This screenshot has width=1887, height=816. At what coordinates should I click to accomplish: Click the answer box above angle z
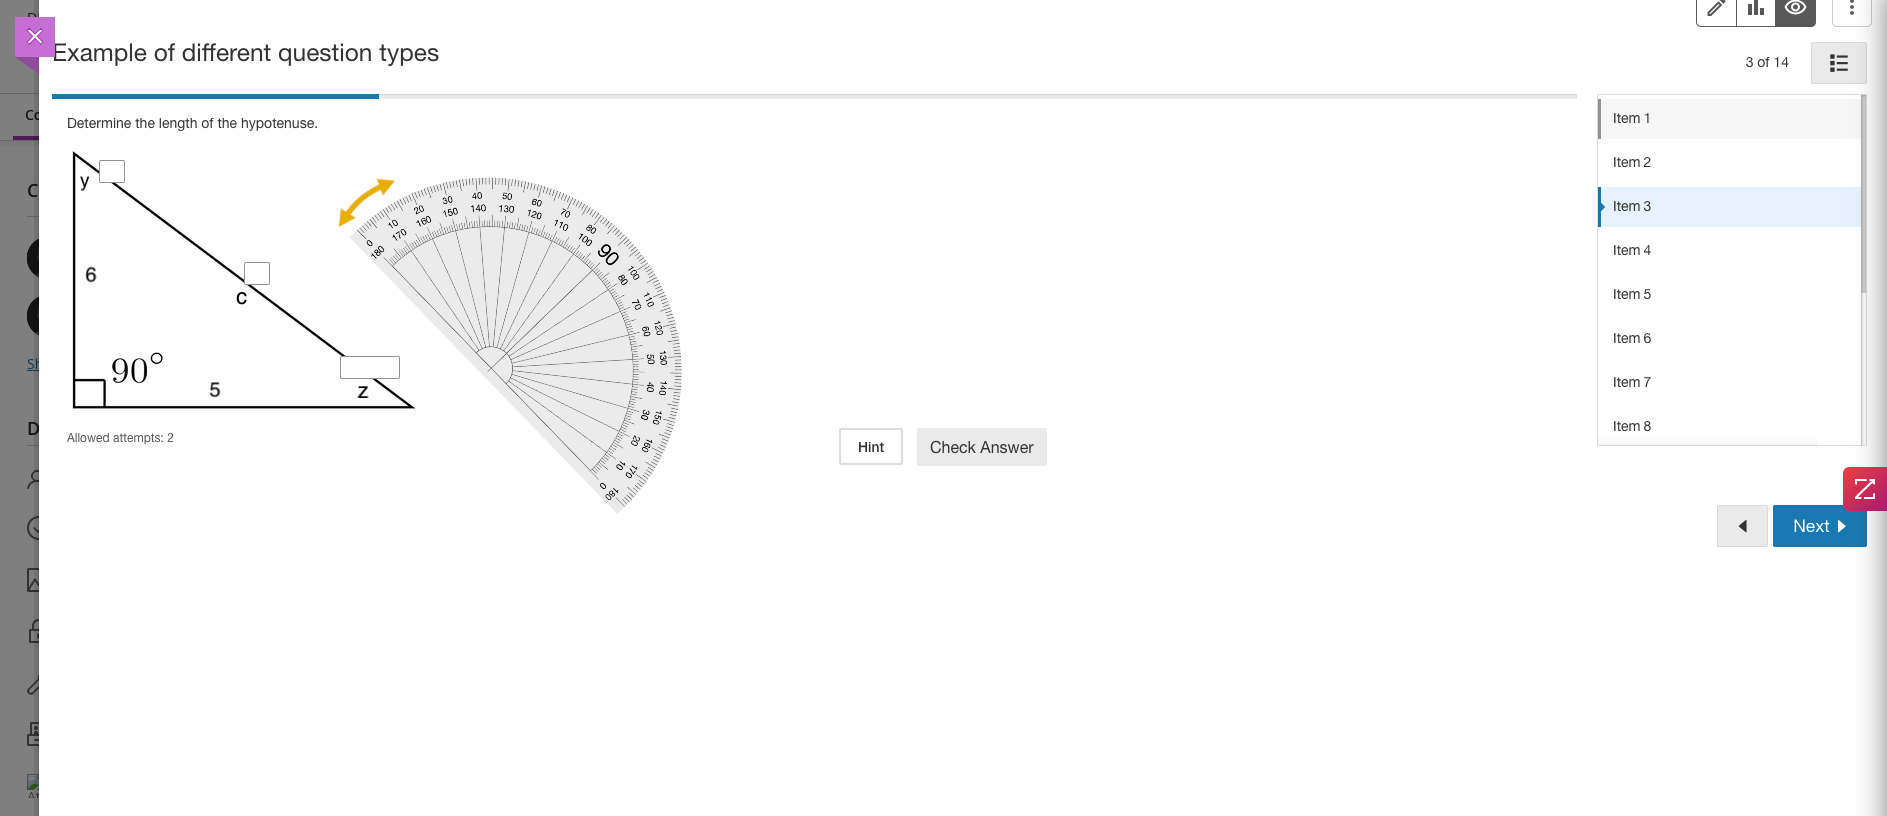(x=369, y=367)
